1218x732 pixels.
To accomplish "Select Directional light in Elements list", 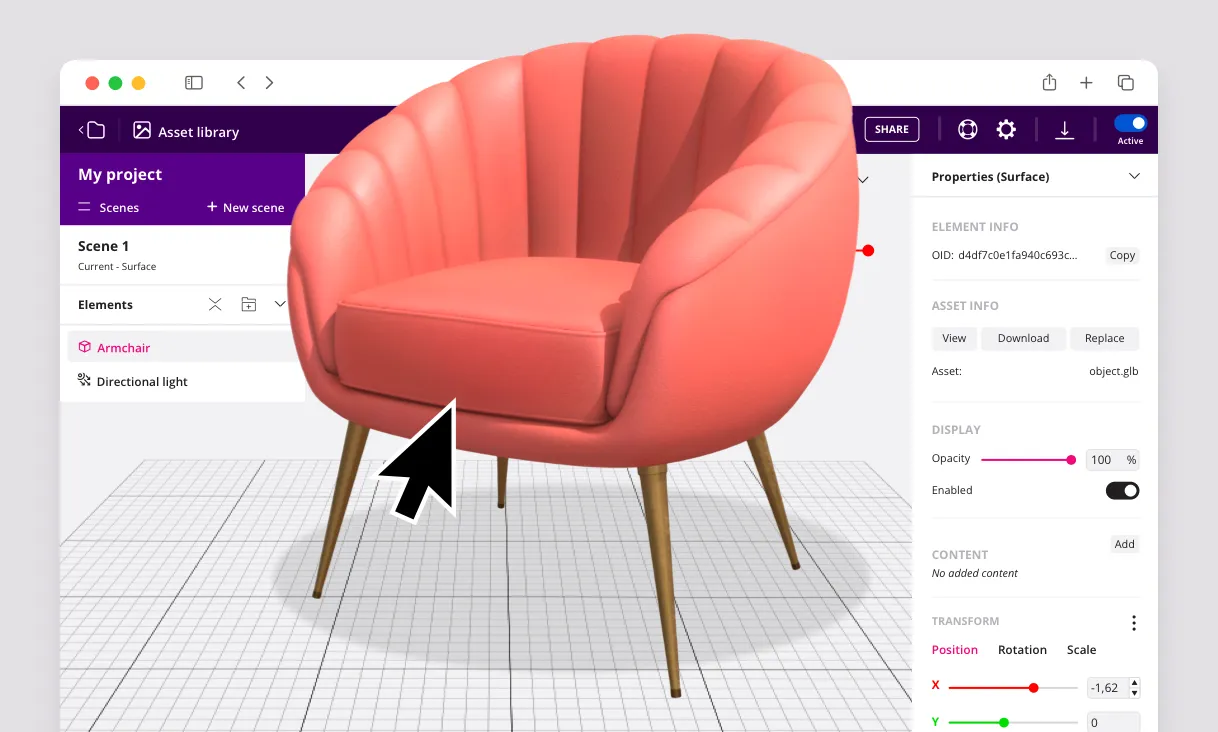I will (x=141, y=382).
